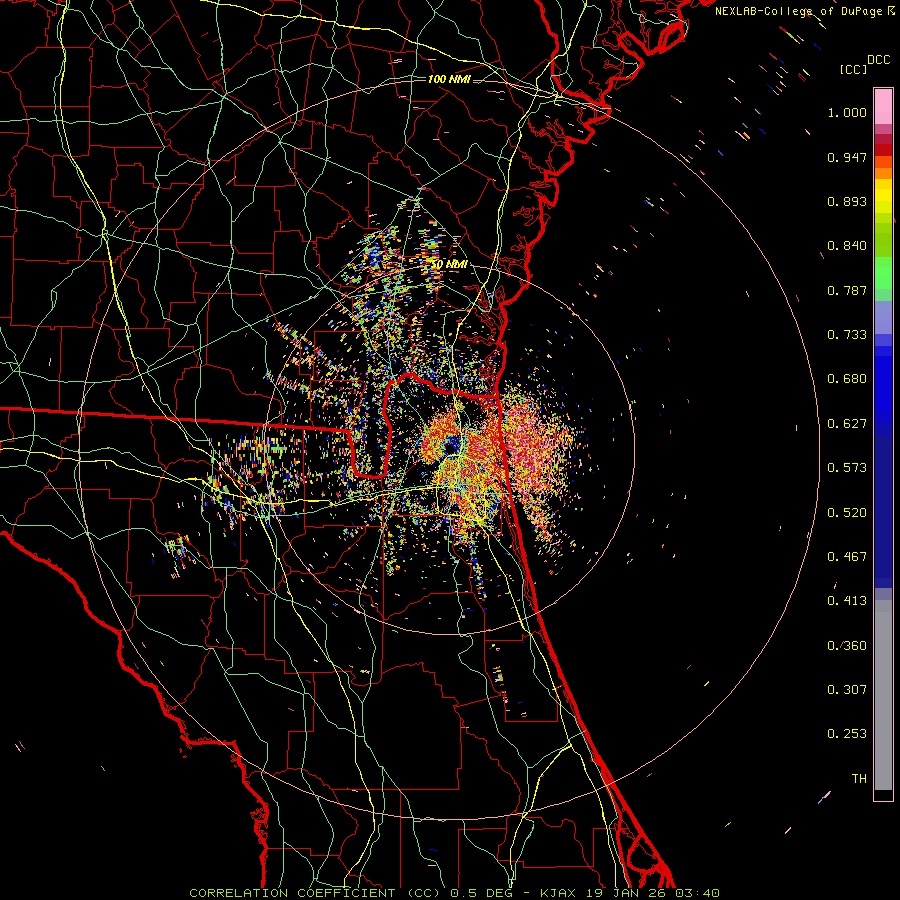The height and width of the screenshot is (900, 900).
Task: Click the dark blue radar site center
Action: [x=451, y=444]
